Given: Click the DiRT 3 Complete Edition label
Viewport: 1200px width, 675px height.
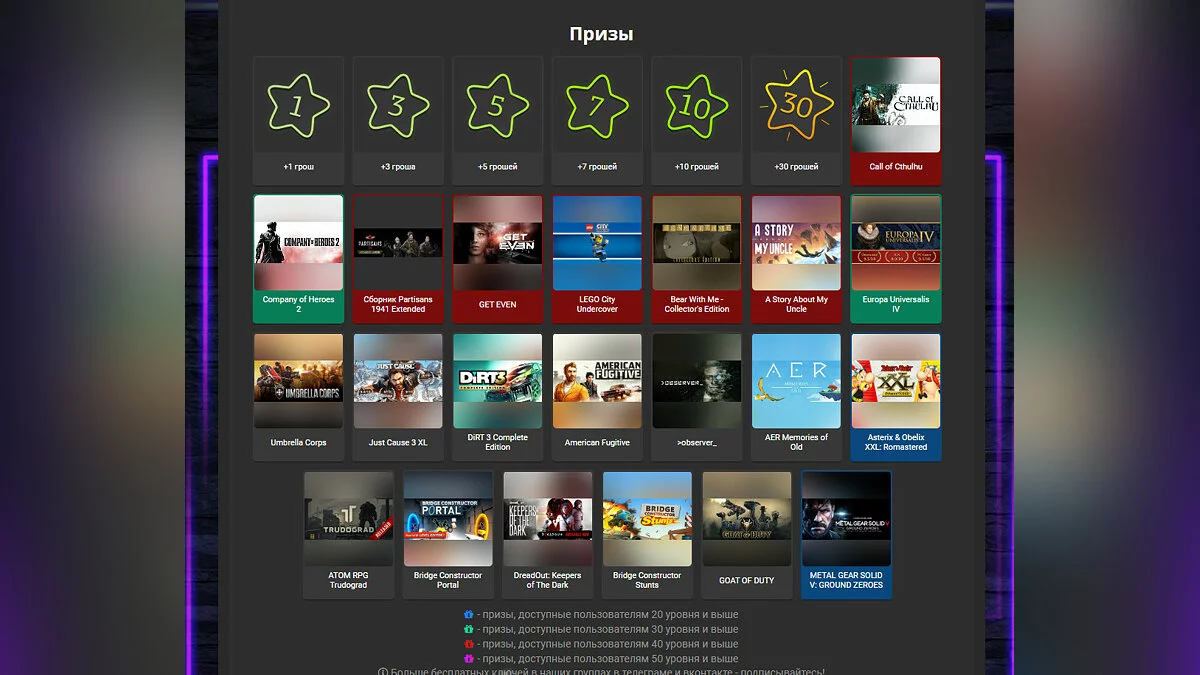Looking at the screenshot, I should click(497, 442).
